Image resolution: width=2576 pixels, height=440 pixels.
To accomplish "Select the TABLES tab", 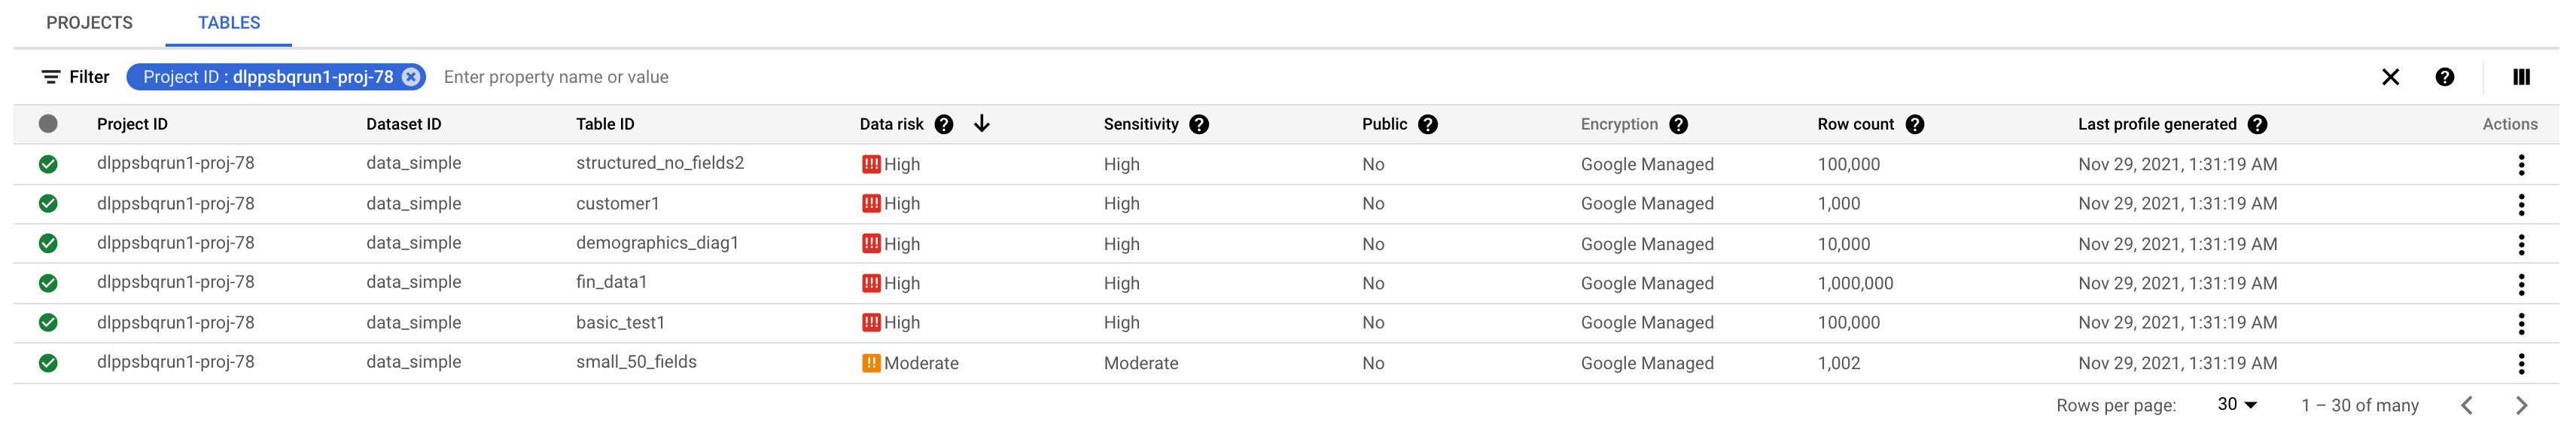I will point(228,22).
